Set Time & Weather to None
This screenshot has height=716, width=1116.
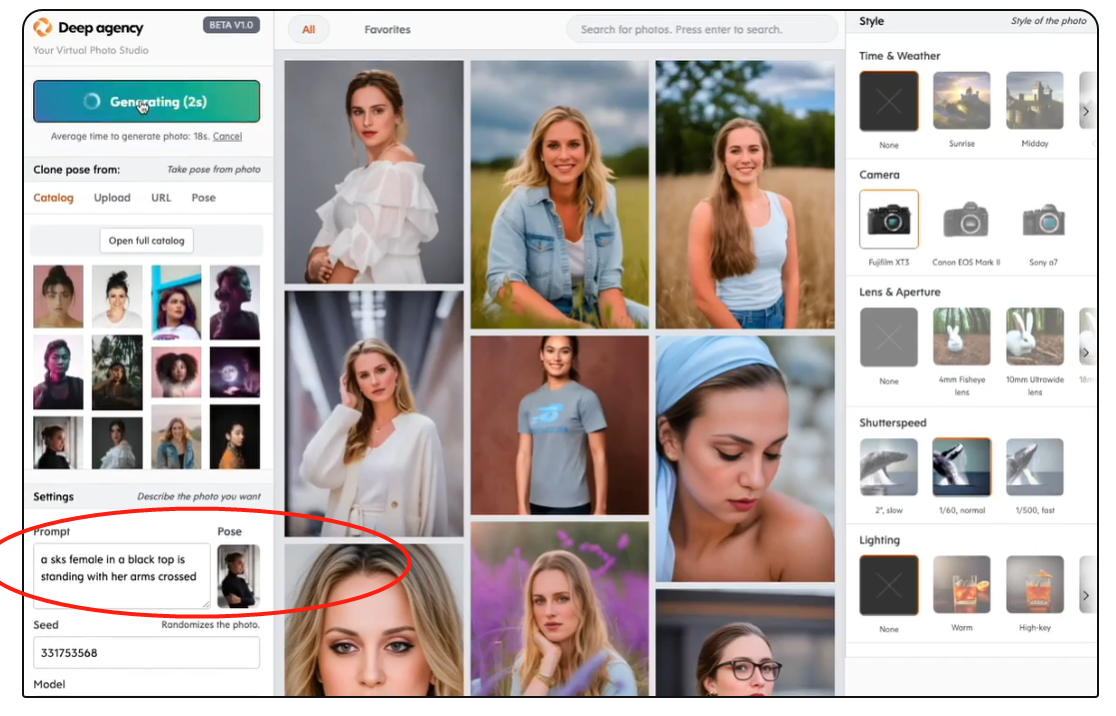click(x=888, y=101)
